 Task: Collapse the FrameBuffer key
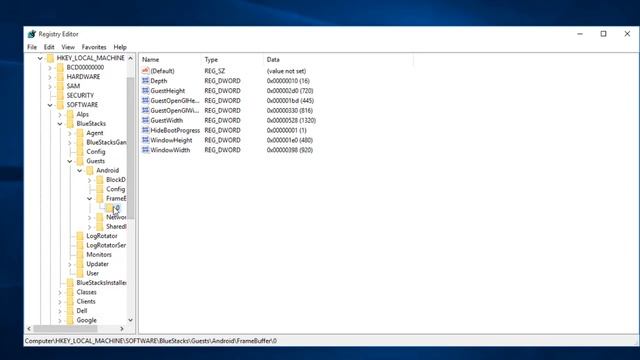[x=89, y=199]
